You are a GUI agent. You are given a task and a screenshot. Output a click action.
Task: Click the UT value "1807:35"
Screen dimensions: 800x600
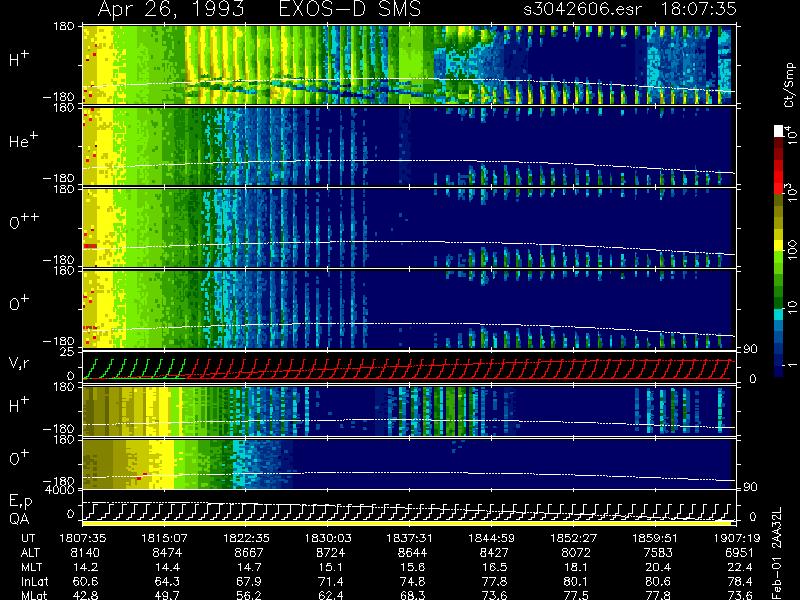point(83,538)
